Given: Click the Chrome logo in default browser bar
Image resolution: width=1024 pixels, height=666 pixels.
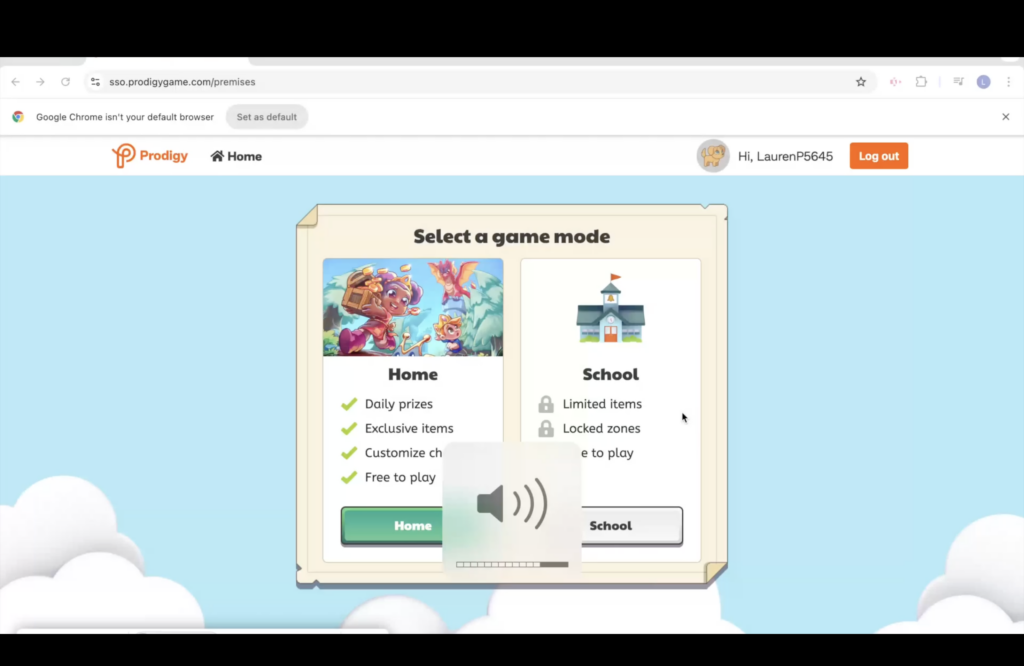Looking at the screenshot, I should 18,117.
